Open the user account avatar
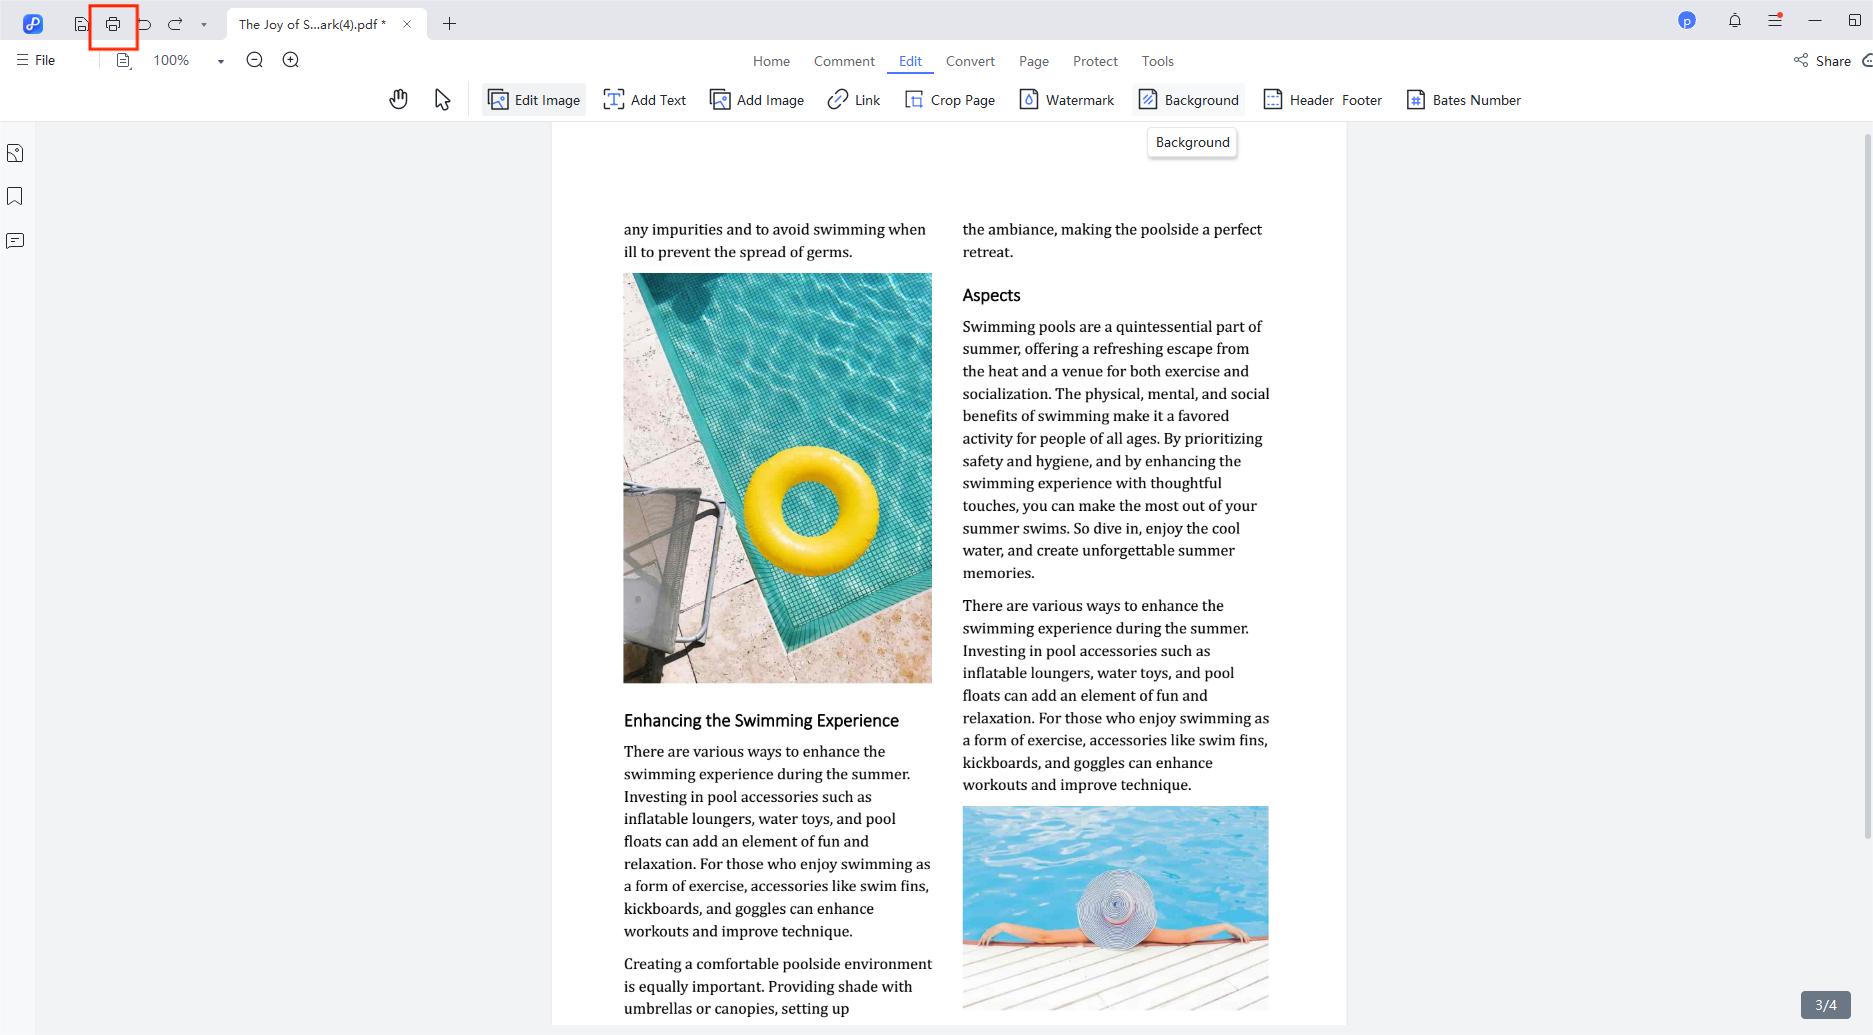 pyautogui.click(x=1687, y=20)
